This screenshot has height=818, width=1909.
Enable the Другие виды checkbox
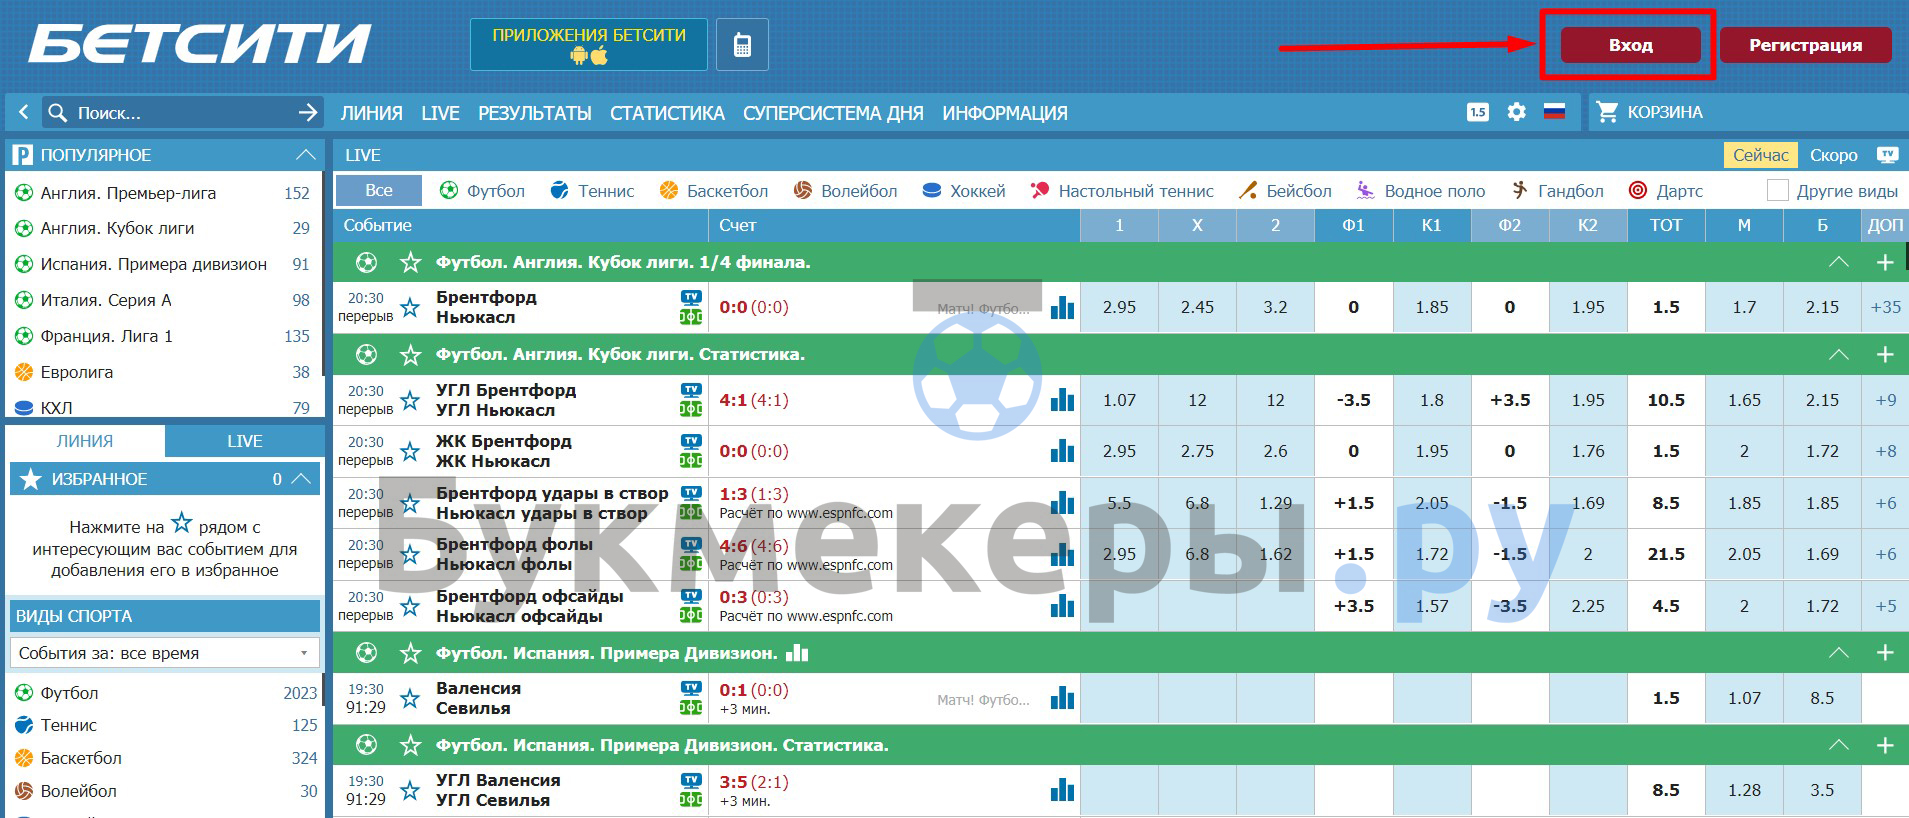1777,190
